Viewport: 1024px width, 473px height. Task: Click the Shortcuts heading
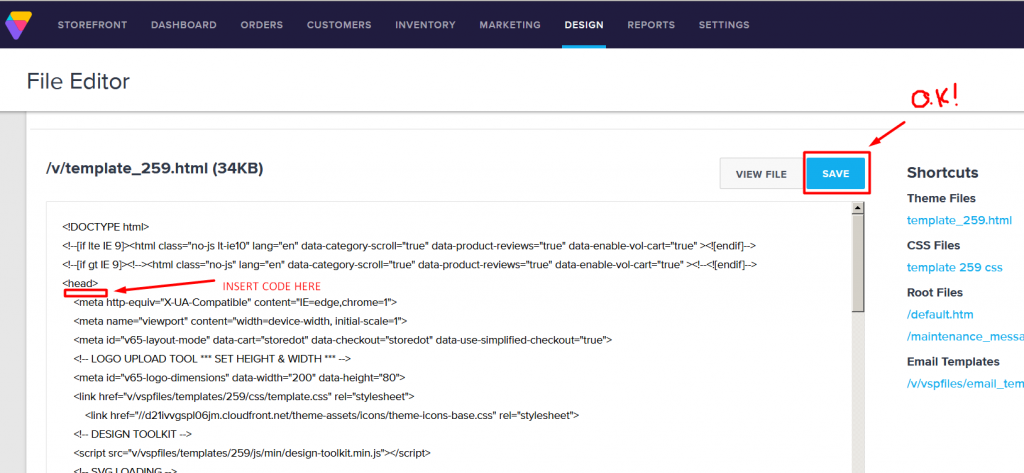942,172
